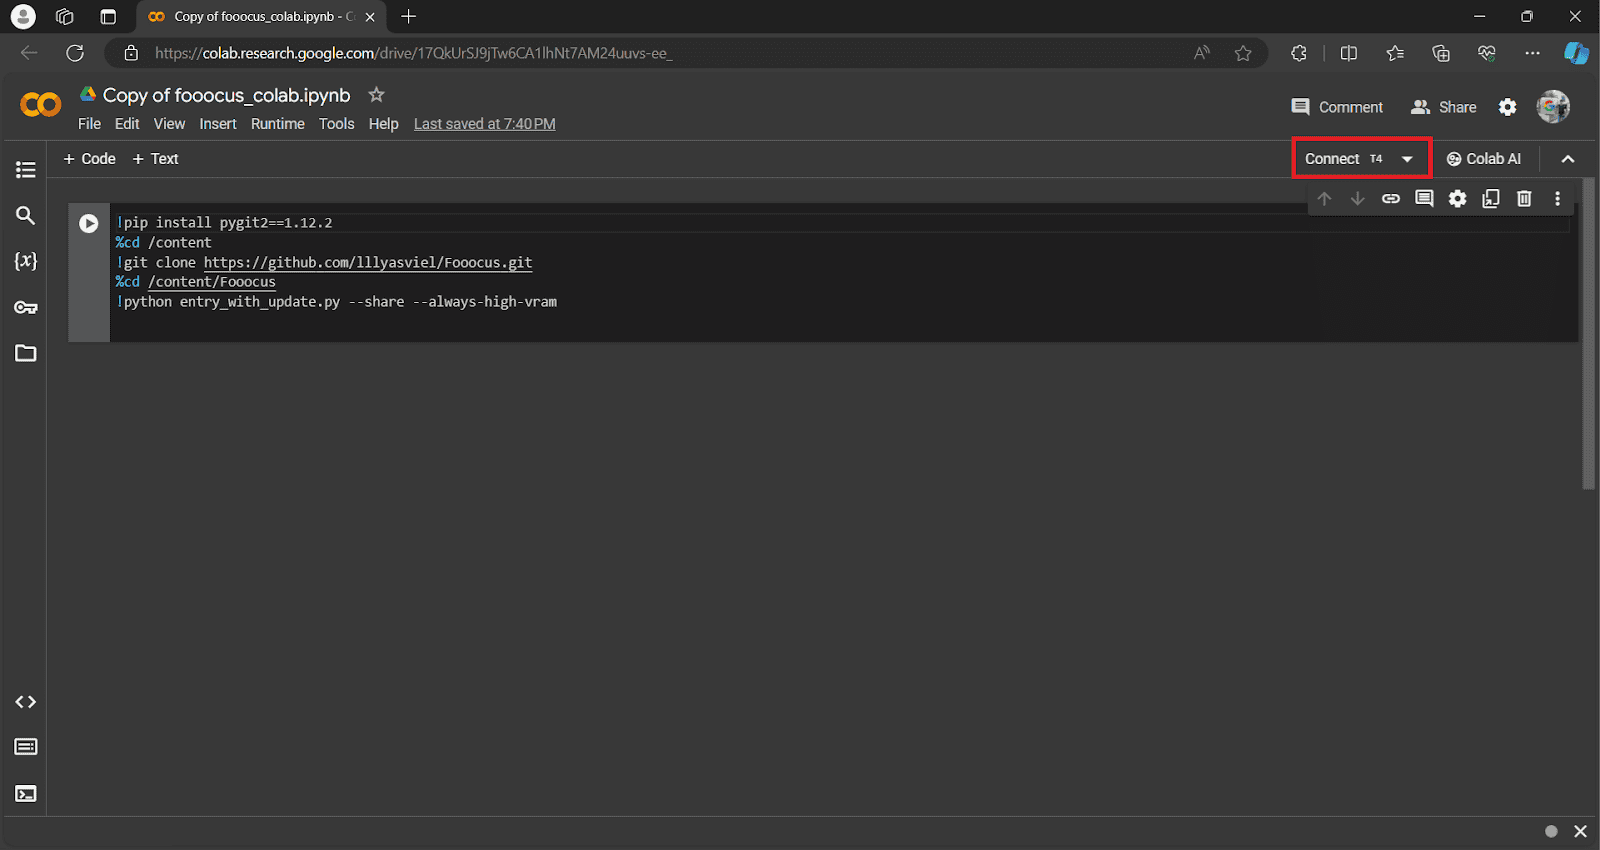The image size is (1600, 850).
Task: Click the Share button
Action: (1443, 107)
